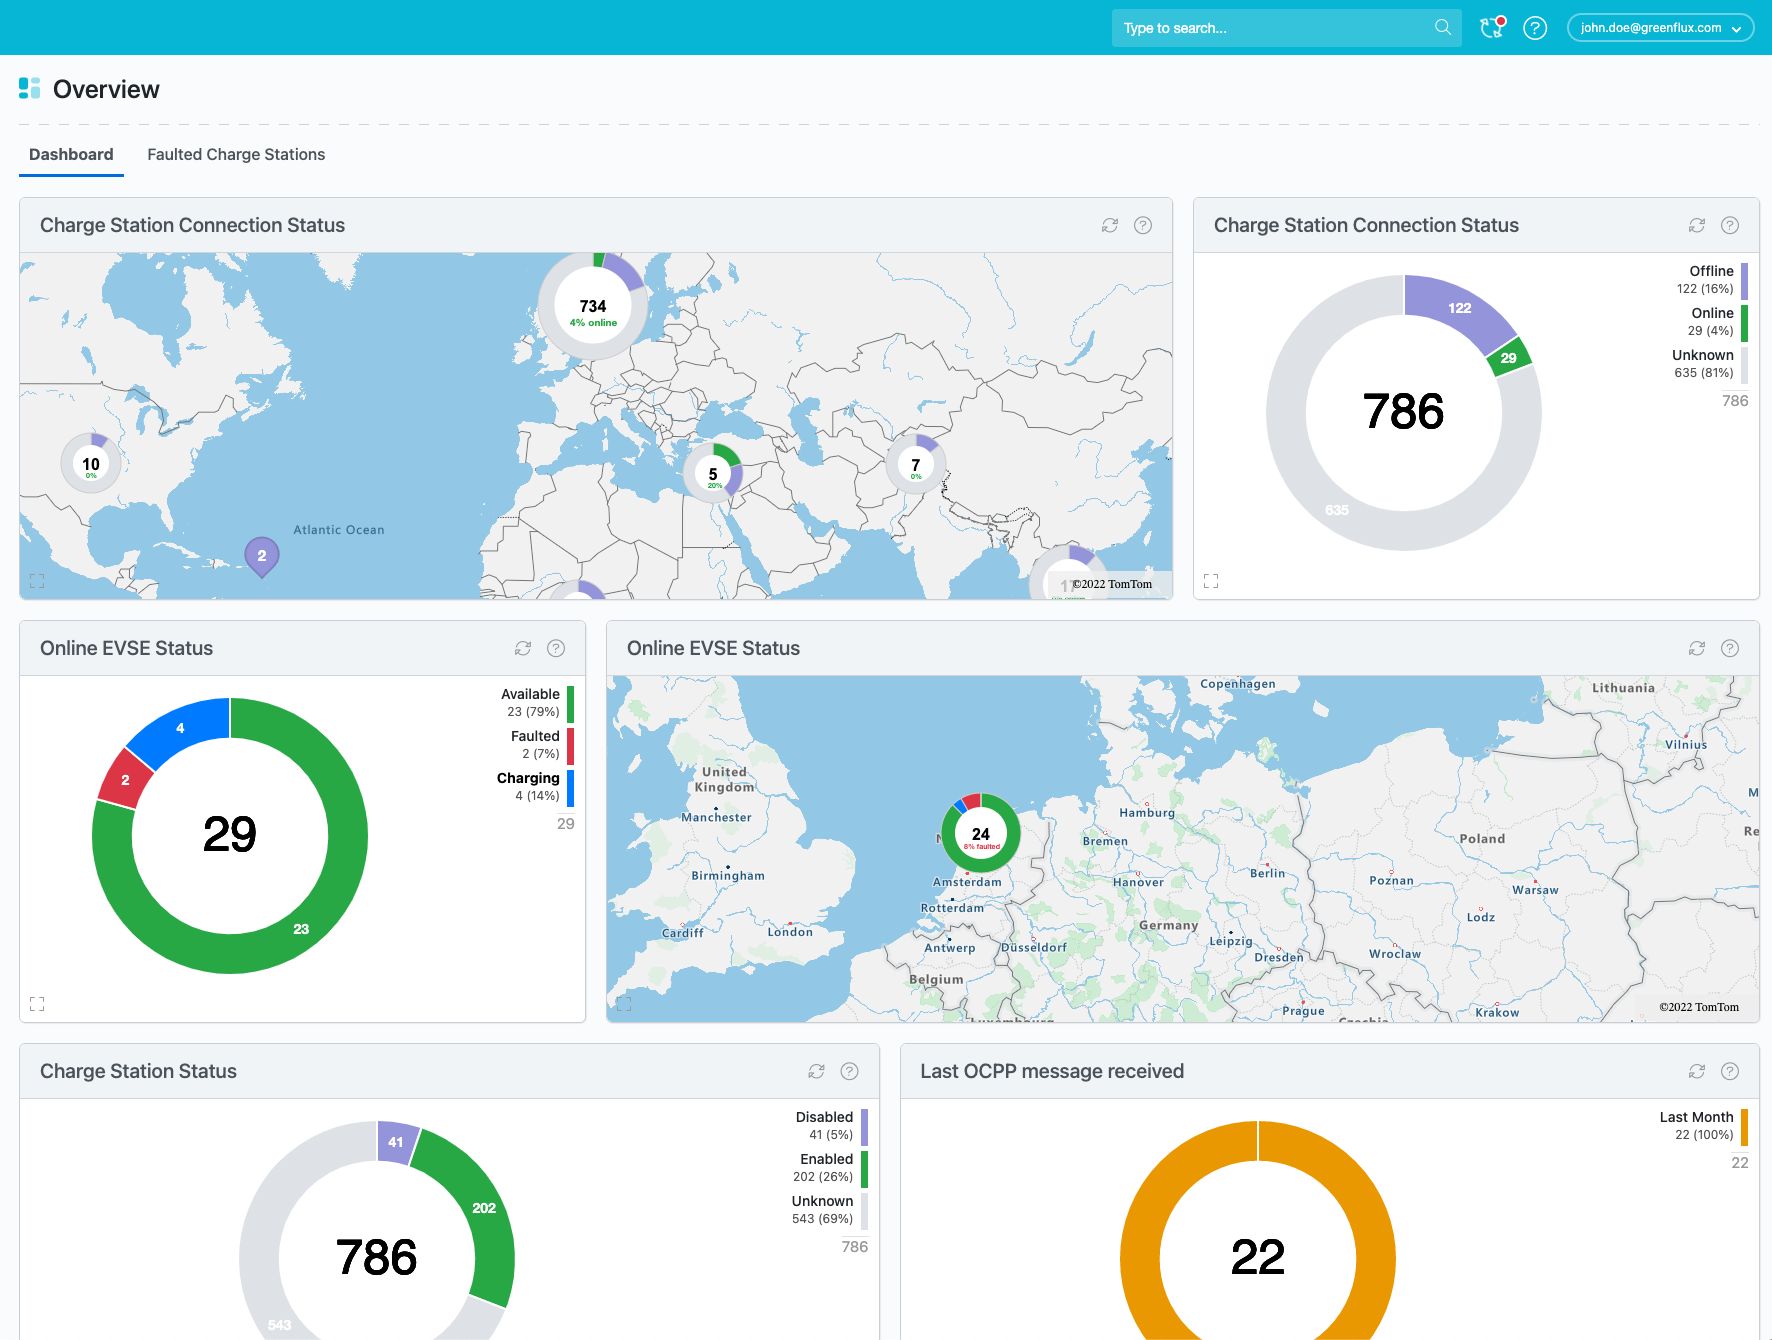Switch to the Faulted Charge Stations tab

pyautogui.click(x=236, y=154)
